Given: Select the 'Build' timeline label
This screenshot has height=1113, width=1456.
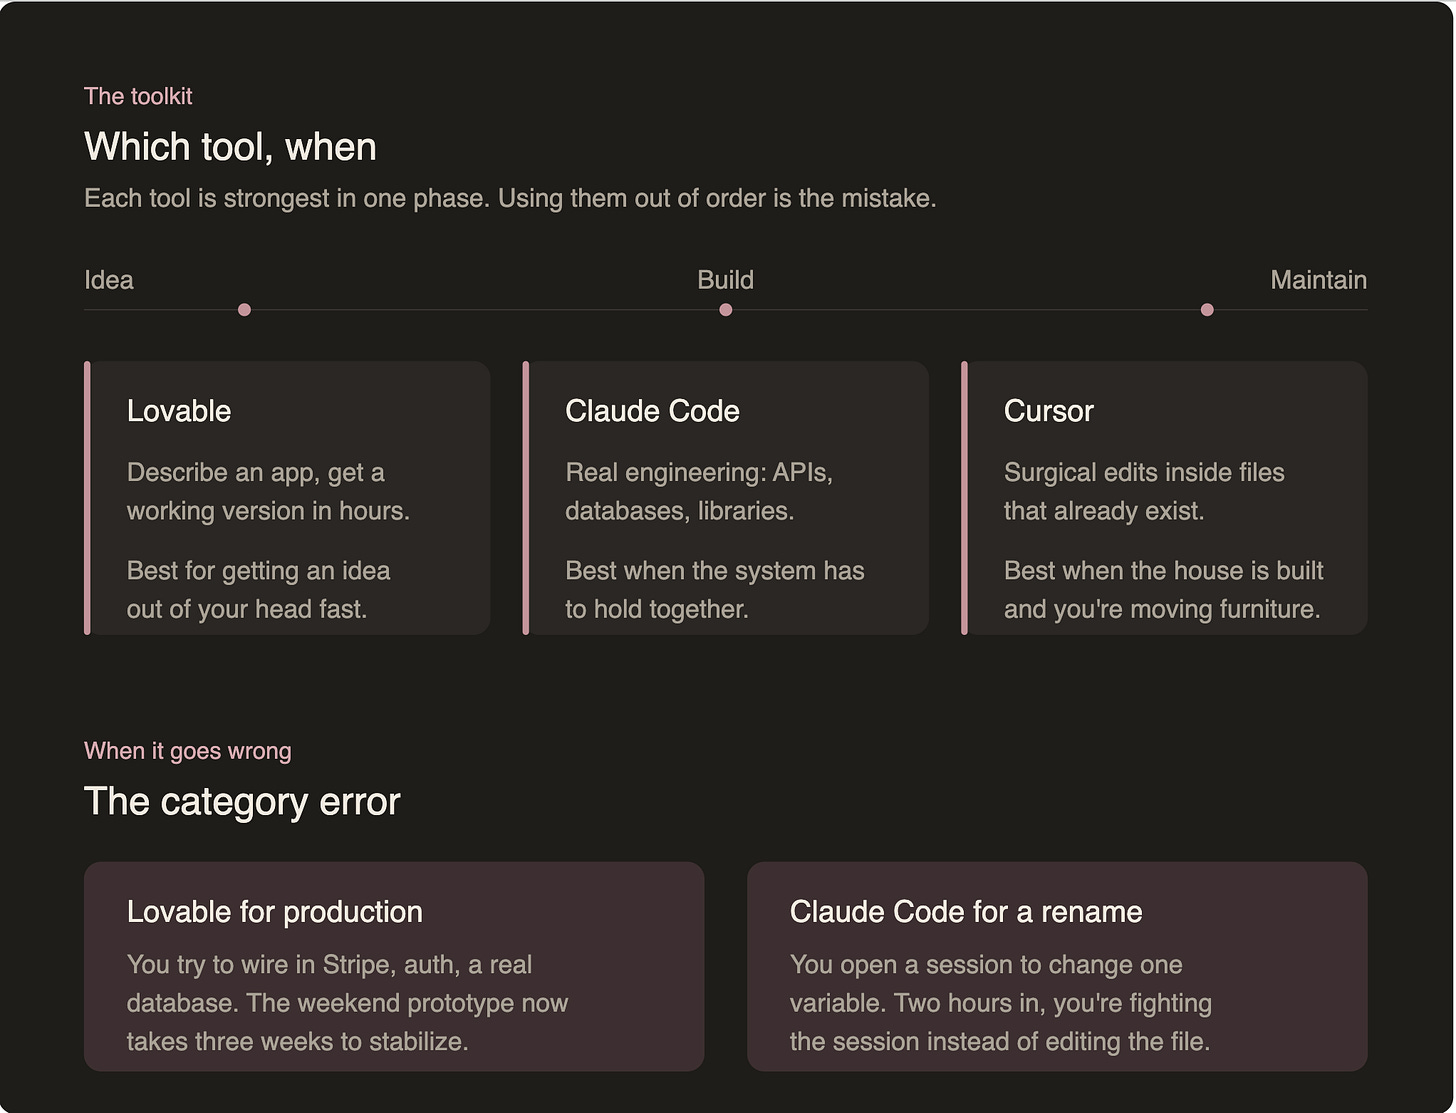Looking at the screenshot, I should [726, 280].
